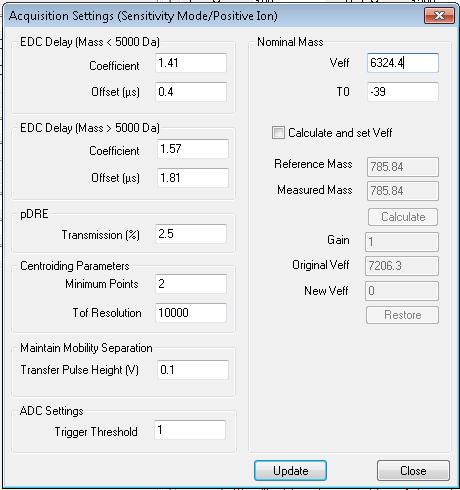Click the 'Minimum Points' label

click(102, 284)
